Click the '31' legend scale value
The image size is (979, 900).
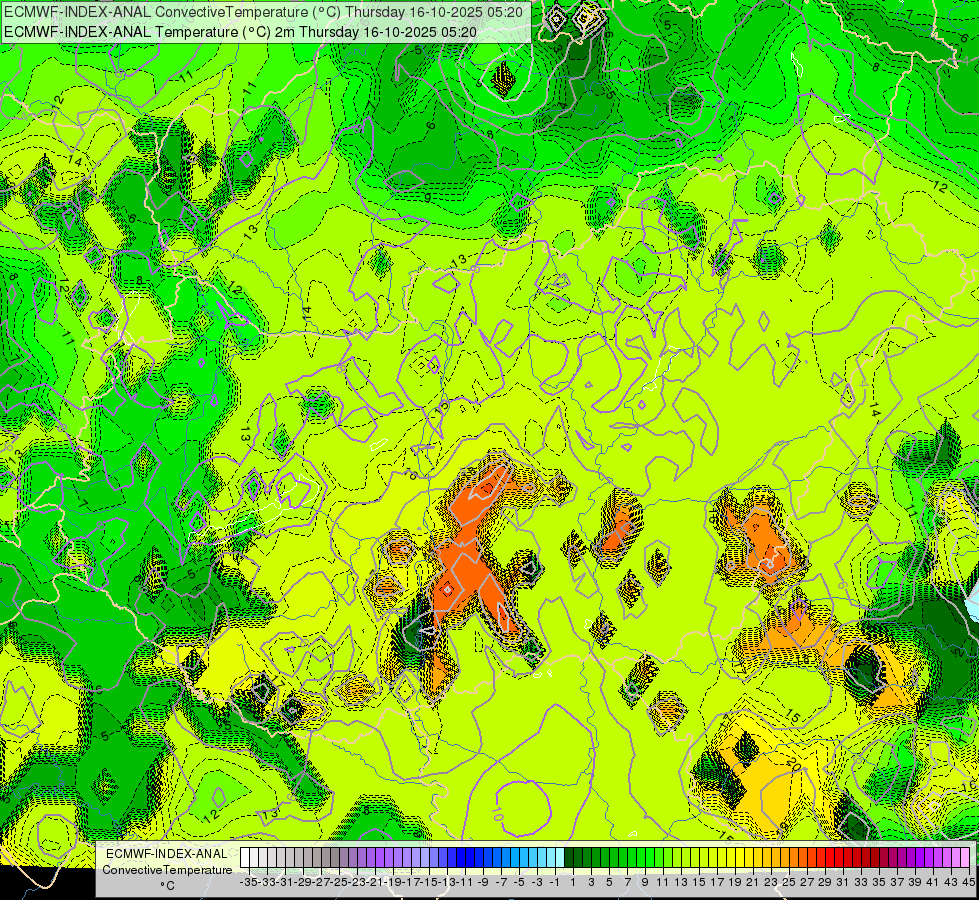click(x=843, y=883)
